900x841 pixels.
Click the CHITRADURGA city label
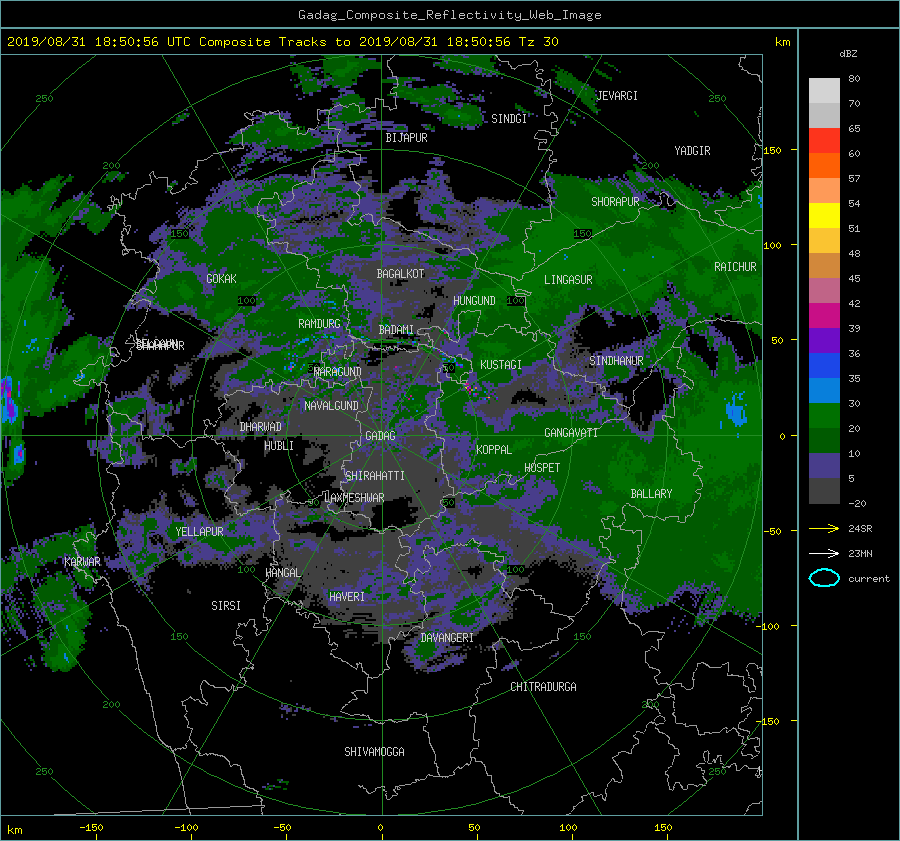pos(544,687)
